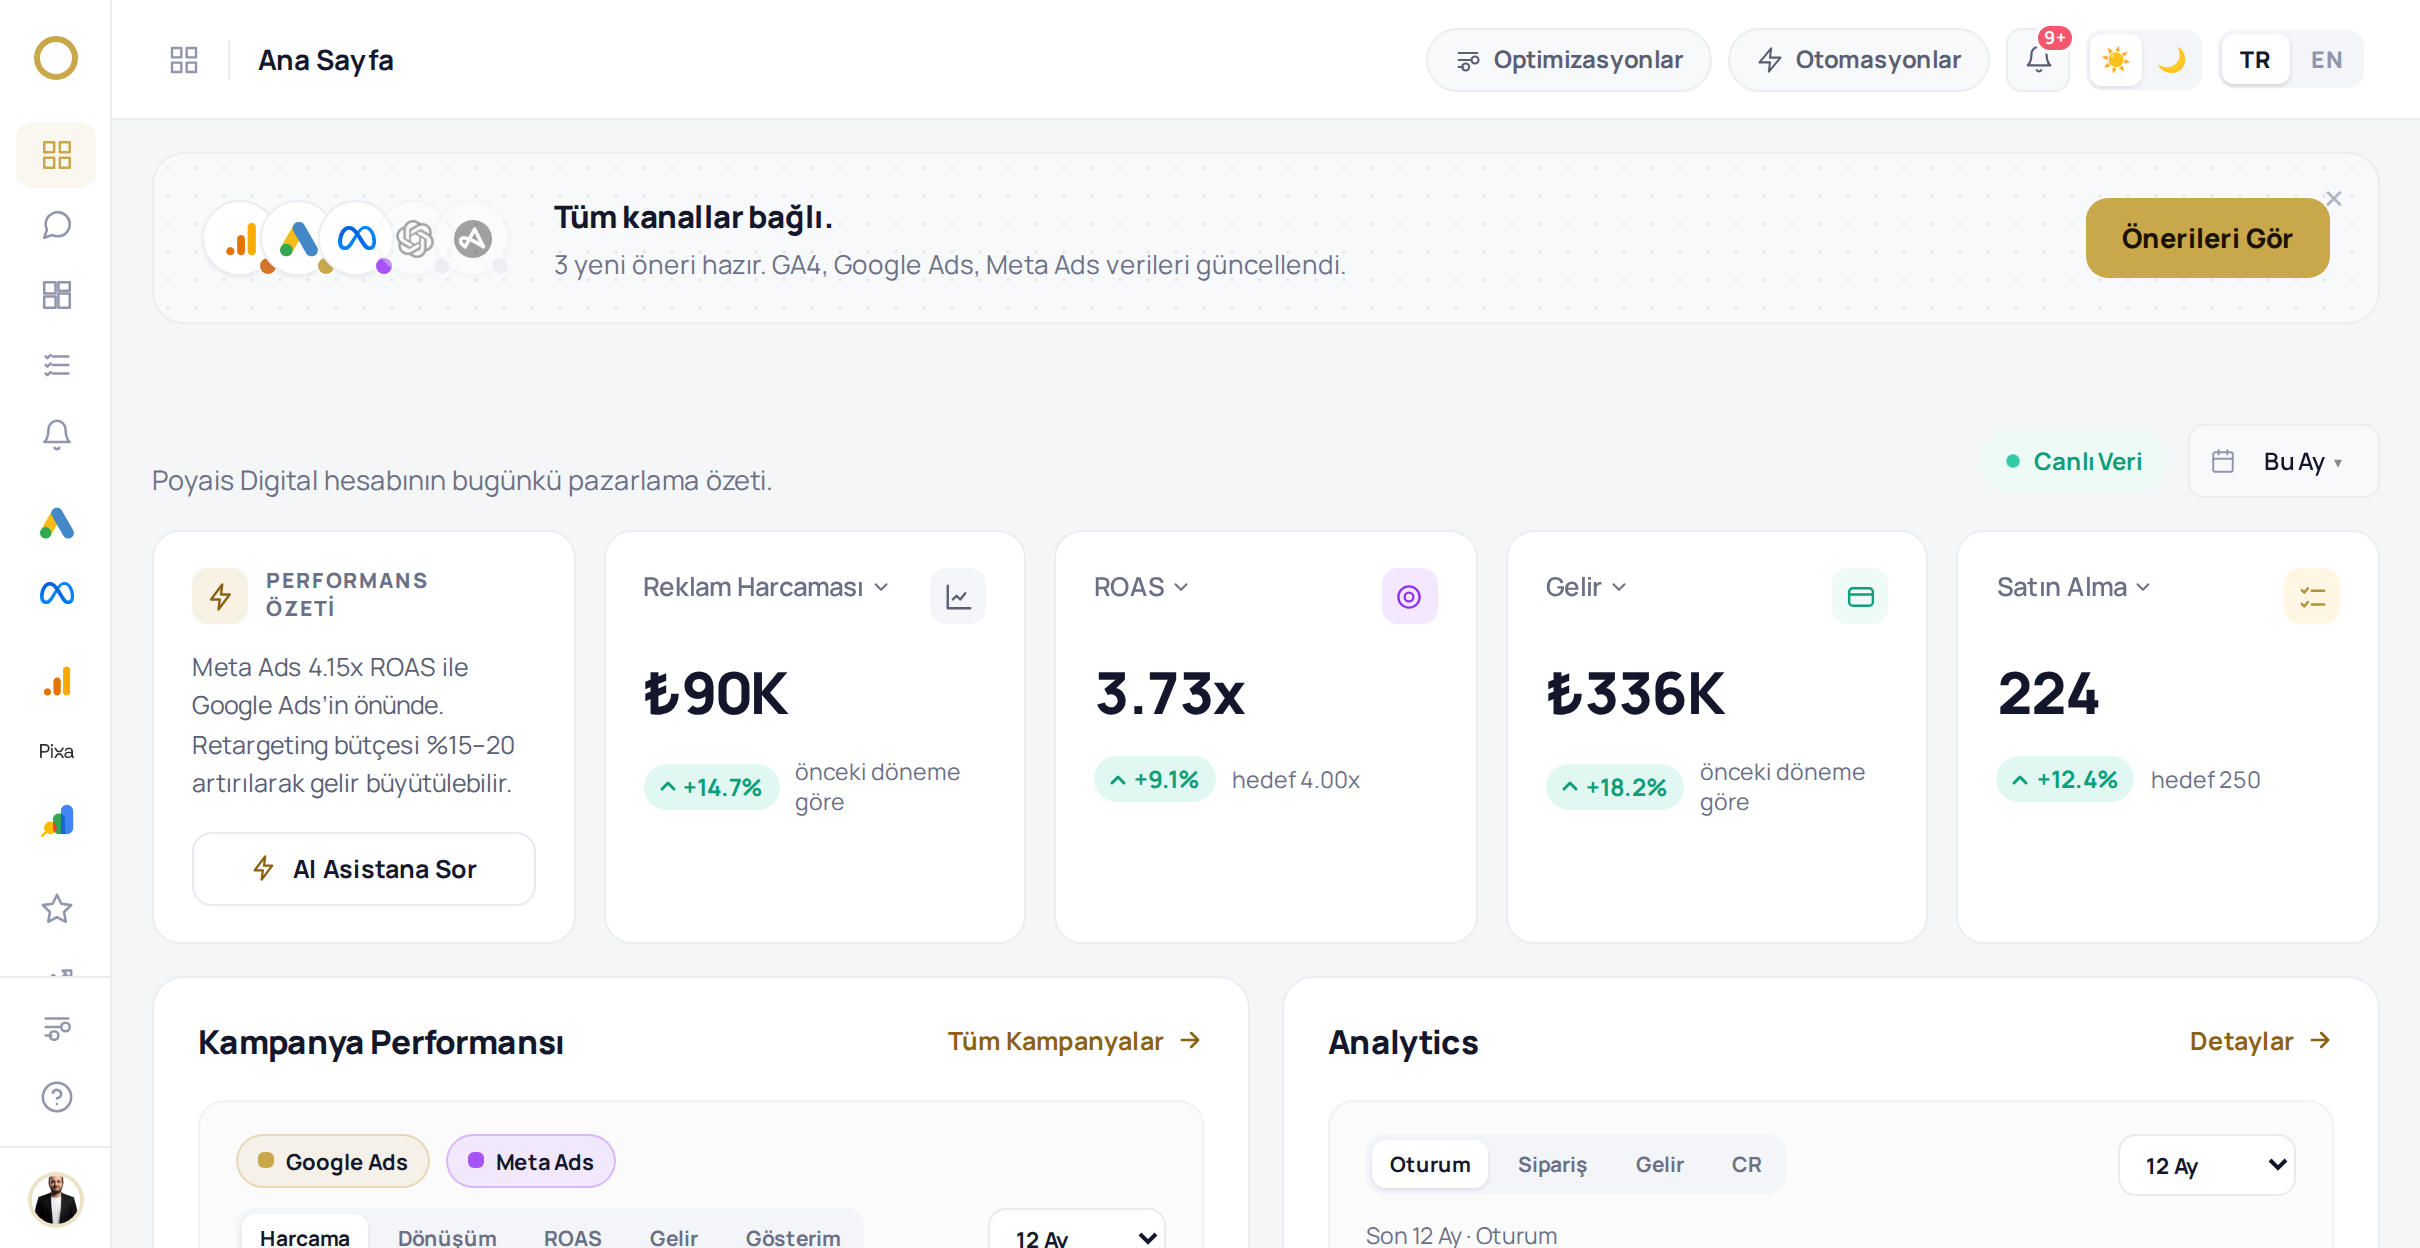The image size is (2420, 1248).
Task: Dismiss the channels banner with close X
Action: coord(2334,199)
